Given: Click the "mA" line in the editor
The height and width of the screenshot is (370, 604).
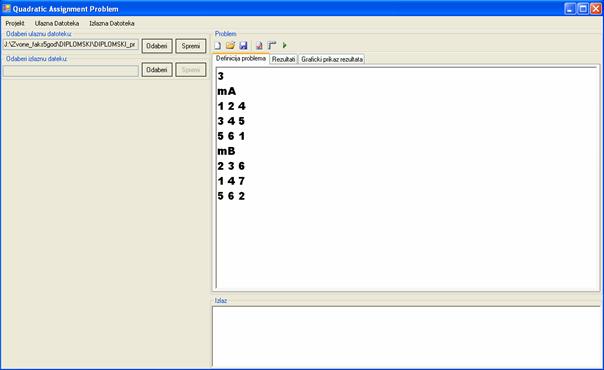Looking at the screenshot, I should (226, 91).
